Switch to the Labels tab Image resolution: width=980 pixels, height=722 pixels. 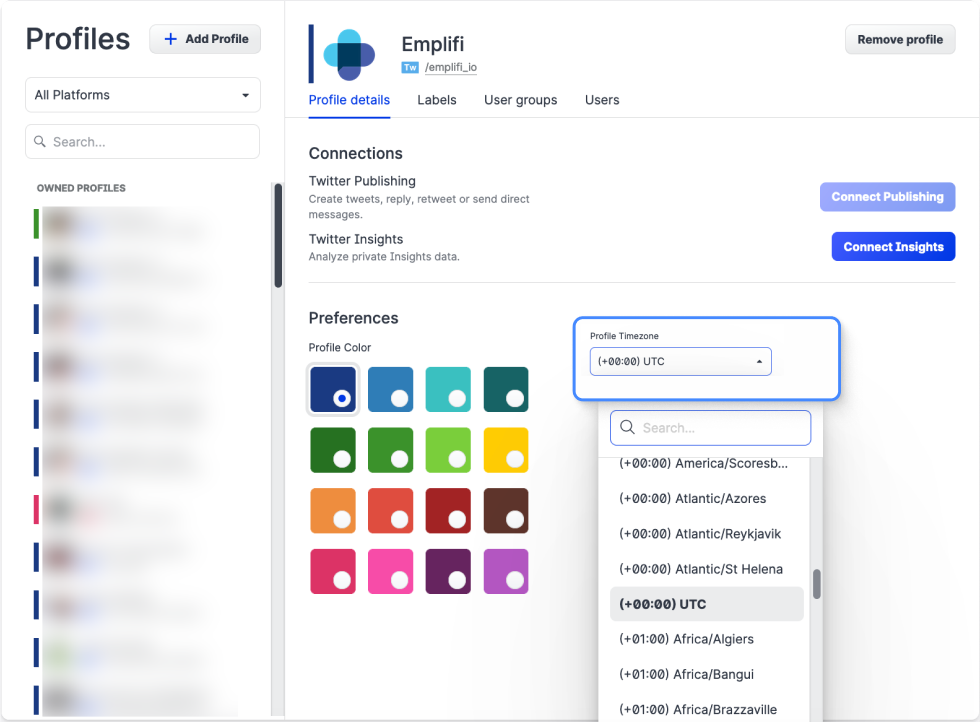pos(437,100)
